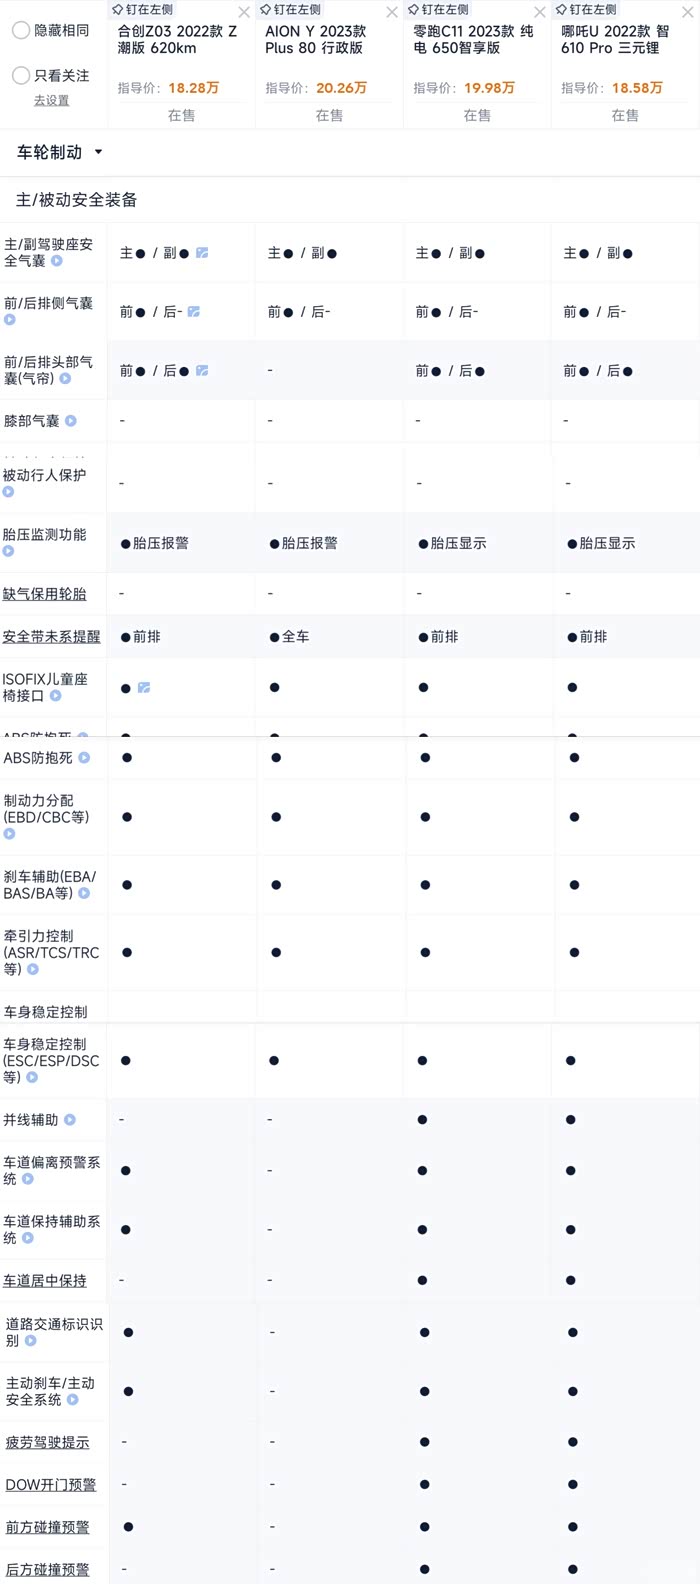This screenshot has height=1584, width=700.
Task: Pin the AION Y Plus column to the left
Action: click(x=289, y=9)
